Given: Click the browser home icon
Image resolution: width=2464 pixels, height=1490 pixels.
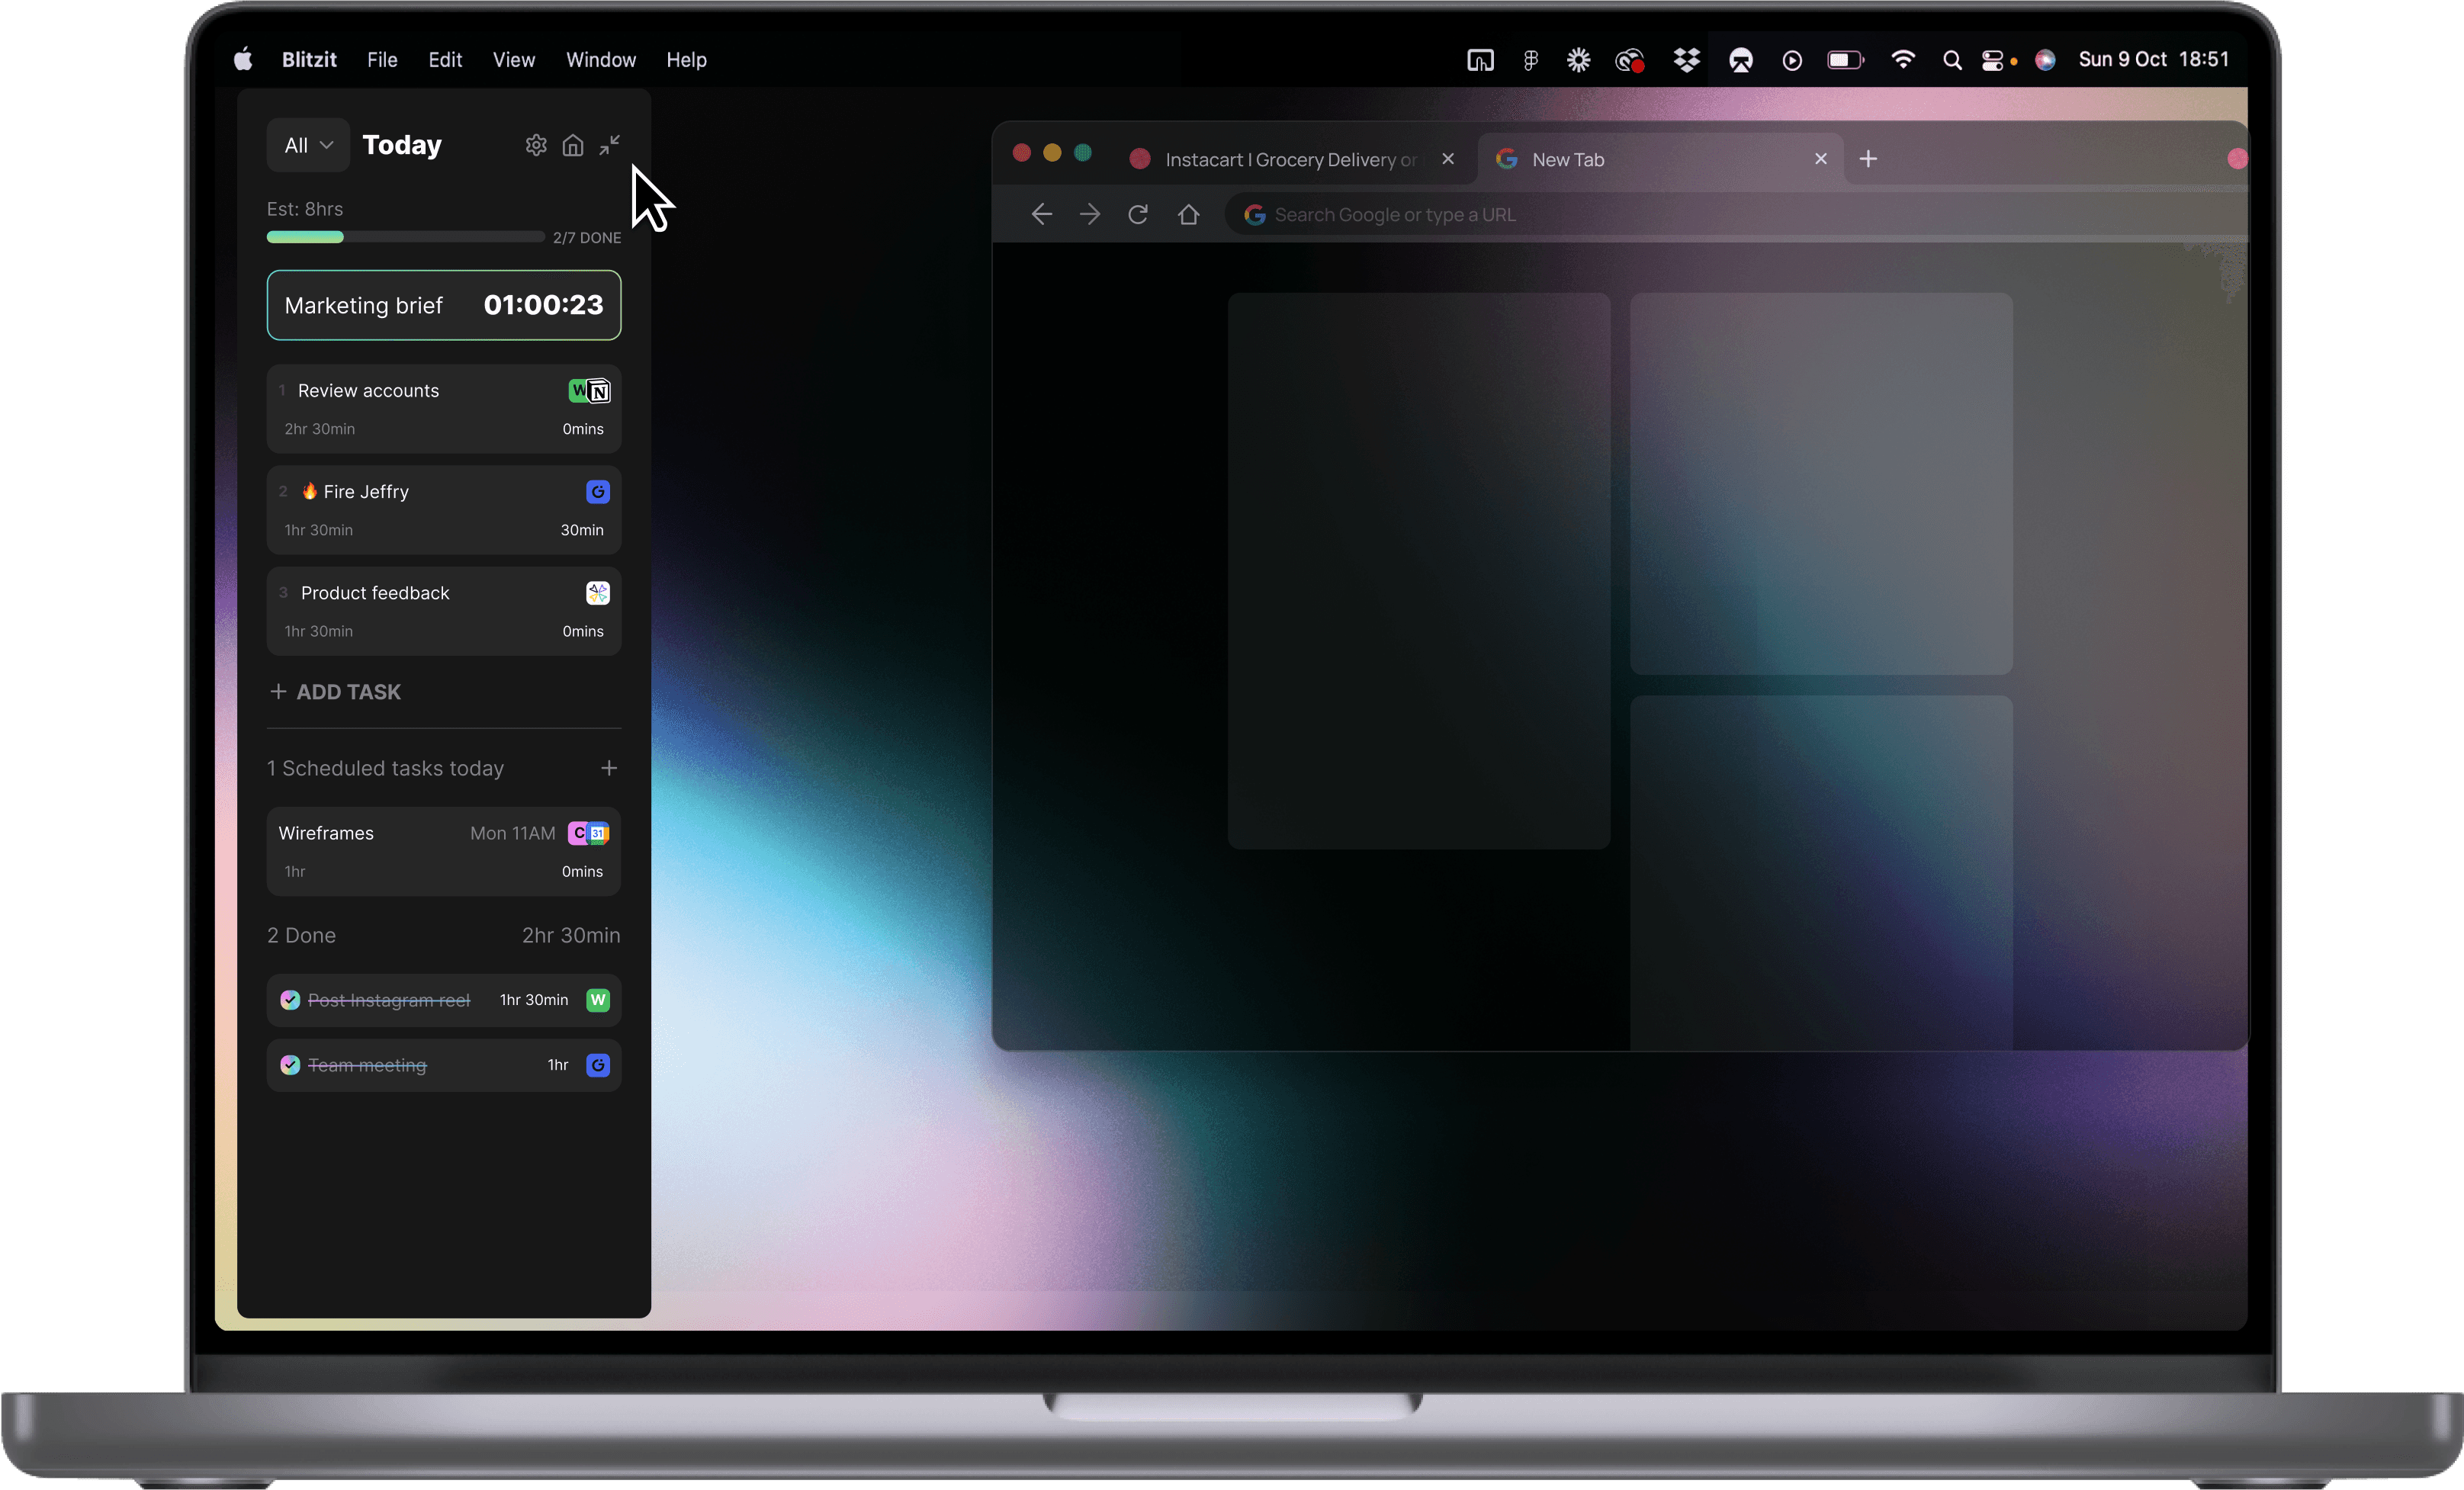Looking at the screenshot, I should click(x=1188, y=214).
